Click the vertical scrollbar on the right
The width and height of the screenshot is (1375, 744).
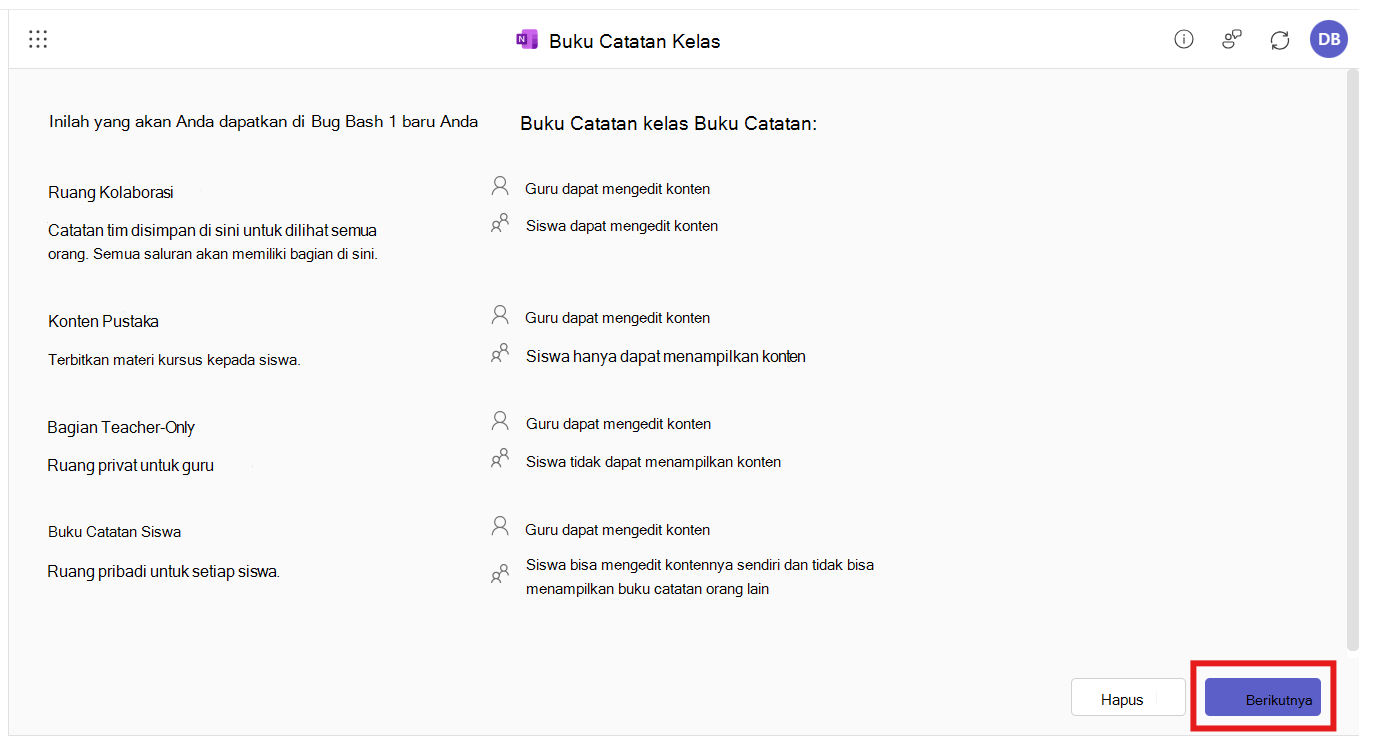(x=1353, y=360)
